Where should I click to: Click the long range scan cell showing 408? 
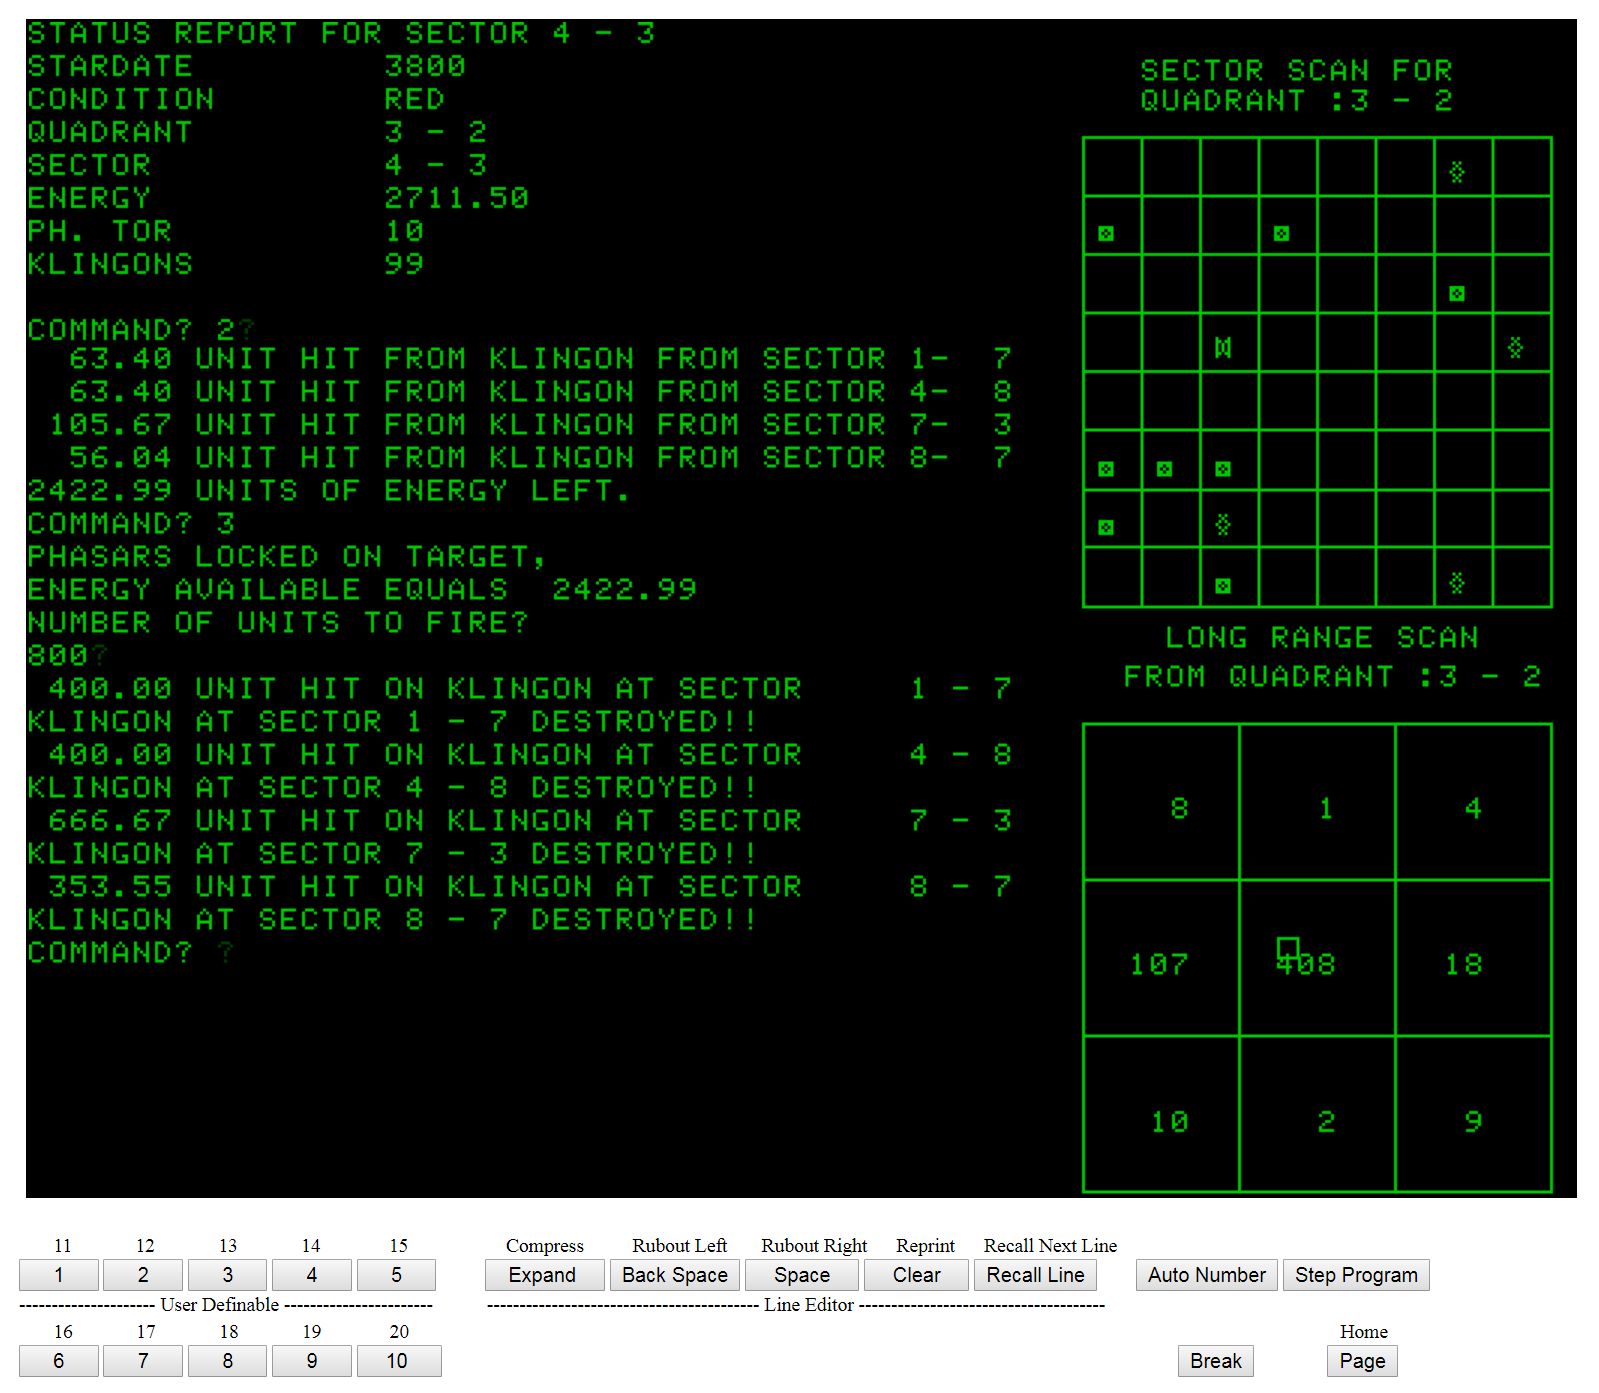(1317, 958)
